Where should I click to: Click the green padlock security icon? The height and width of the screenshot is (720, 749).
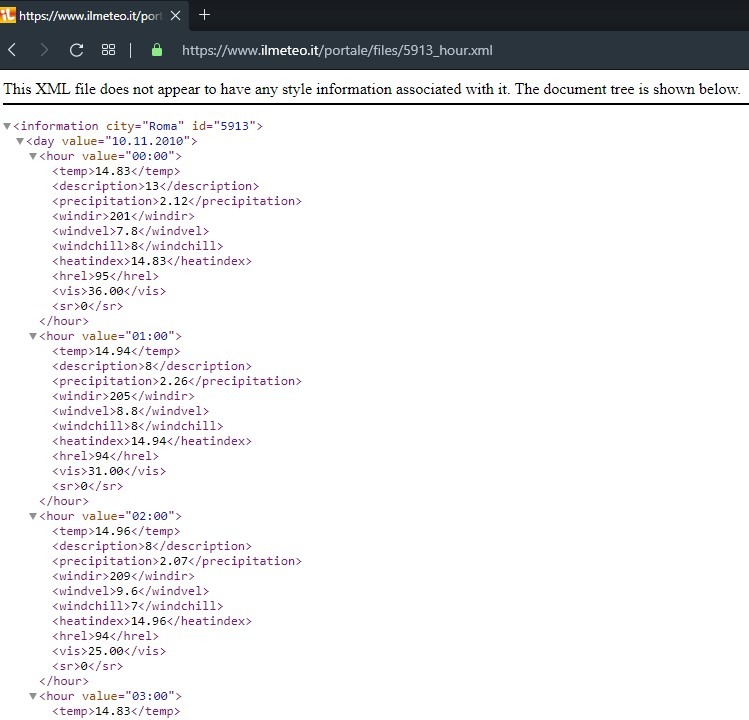157,50
